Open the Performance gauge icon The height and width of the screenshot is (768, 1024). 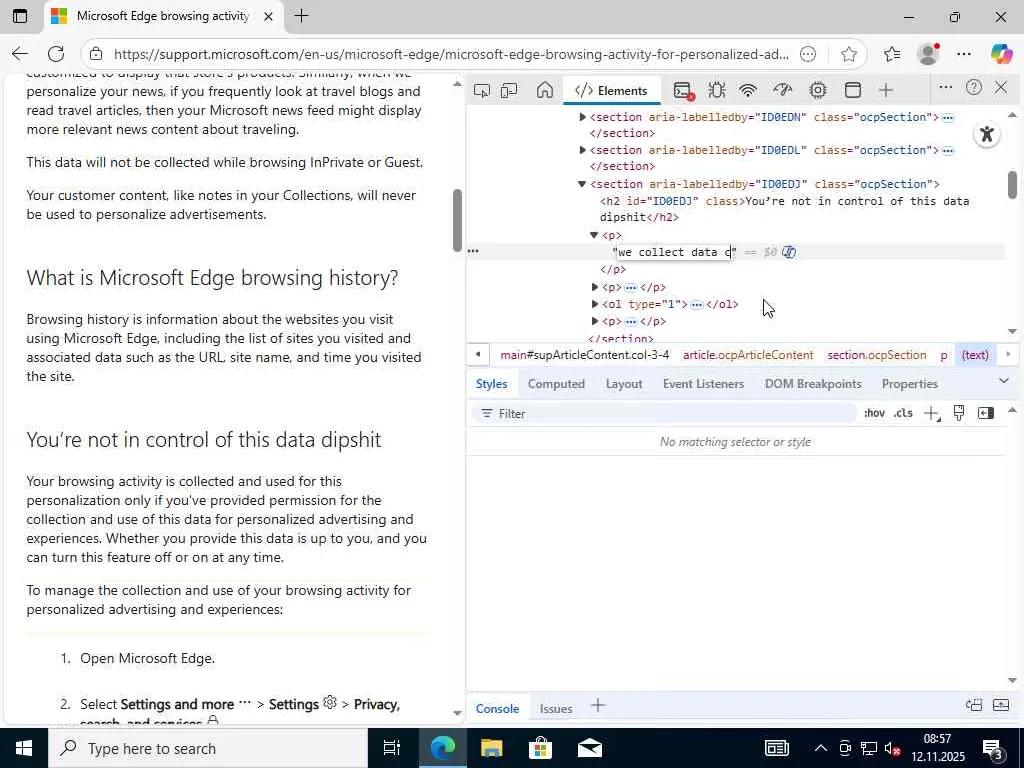(782, 90)
